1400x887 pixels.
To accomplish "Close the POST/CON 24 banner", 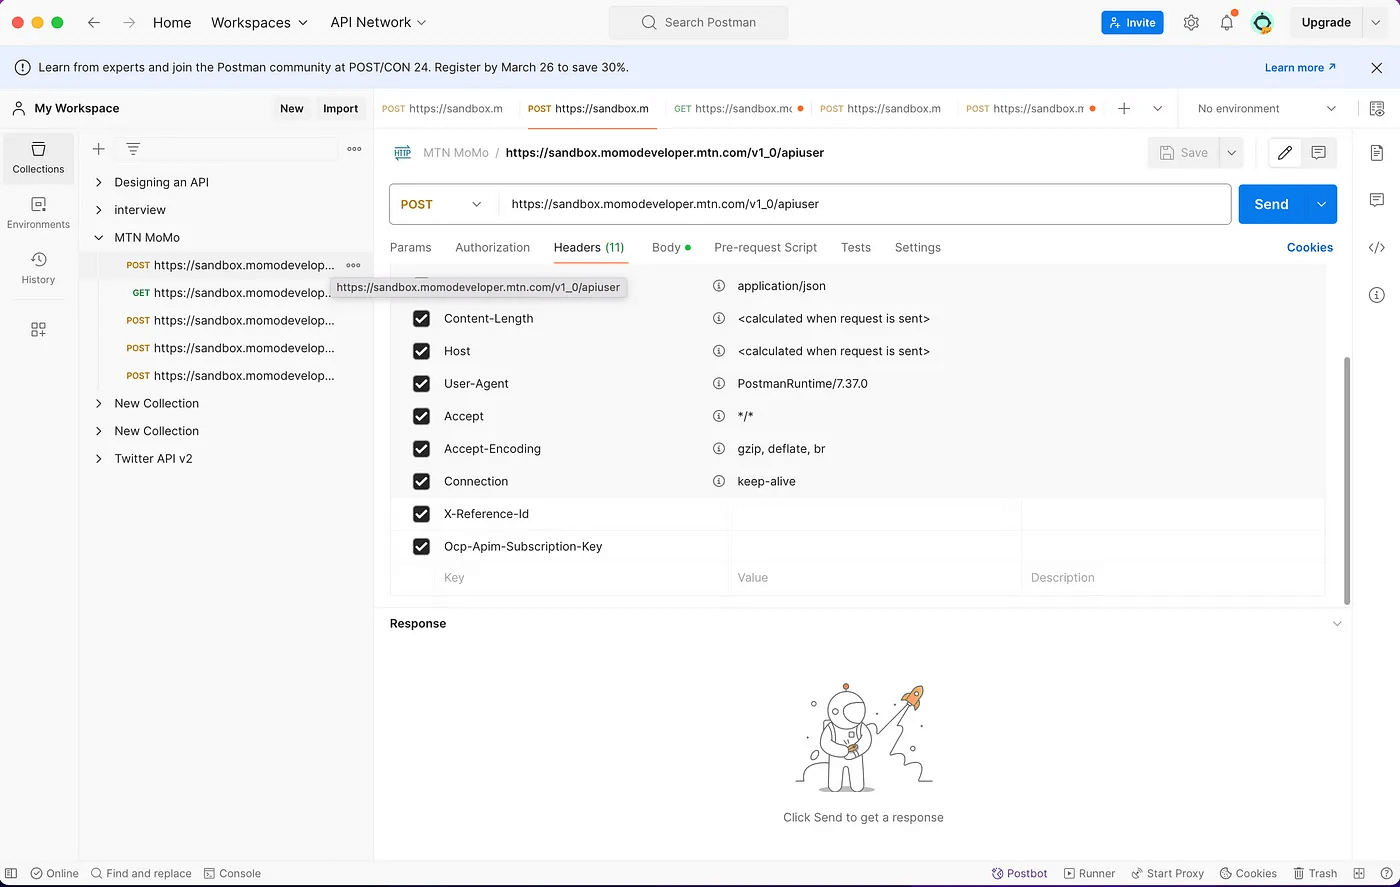I will point(1377,67).
